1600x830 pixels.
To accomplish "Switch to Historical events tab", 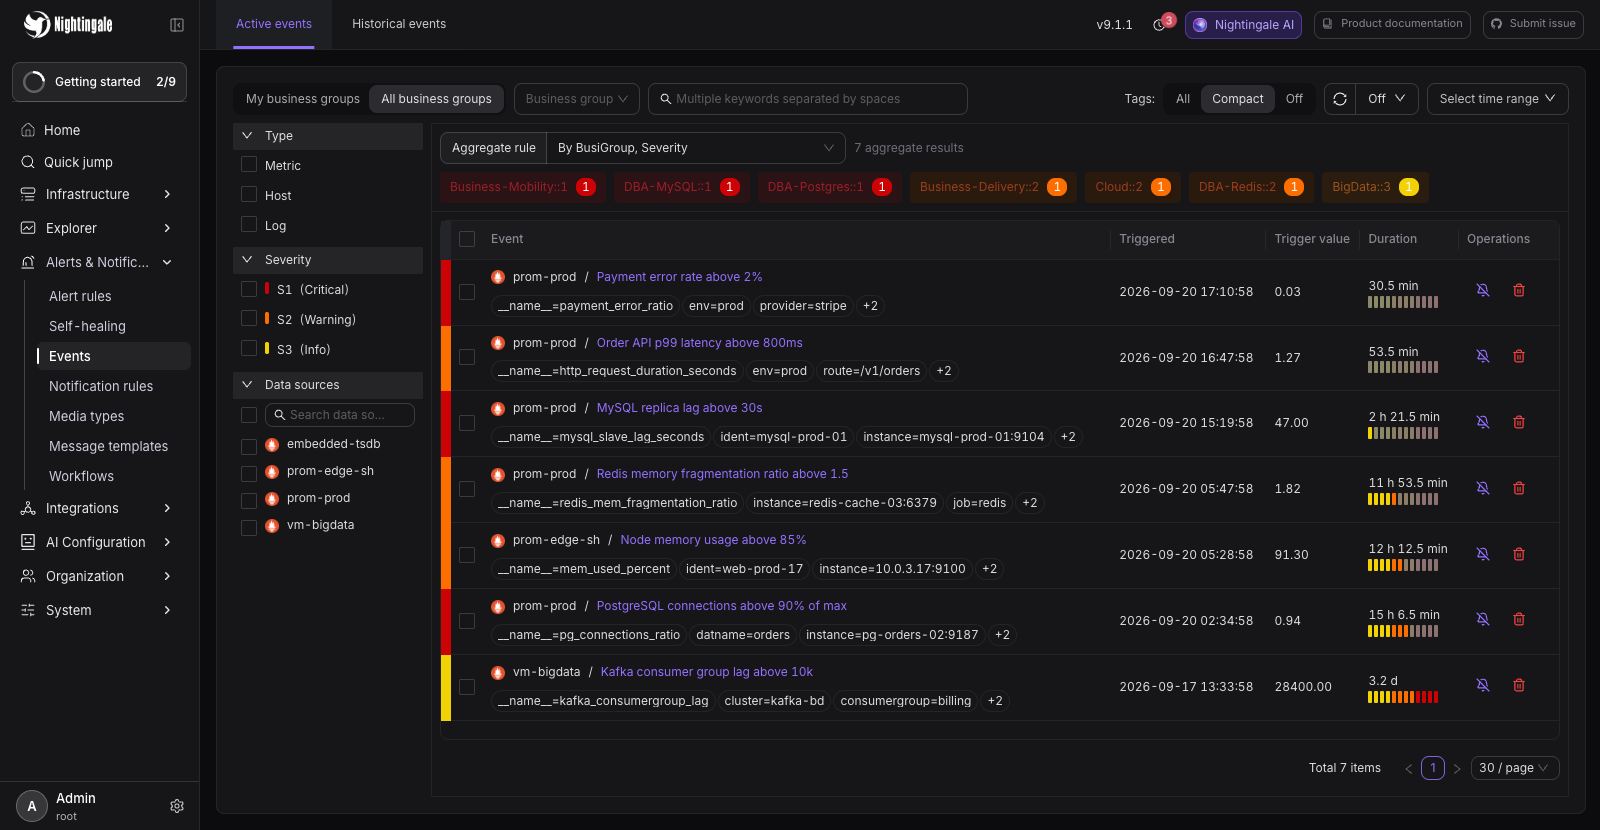I will pyautogui.click(x=399, y=24).
